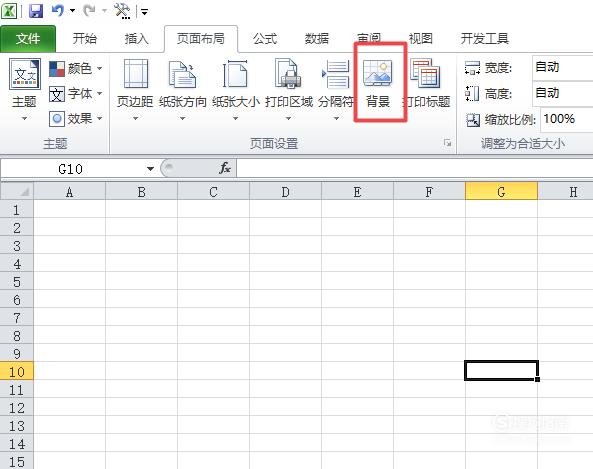The height and width of the screenshot is (469, 593).
Task: Click the 纸张方向 orientation button
Action: point(183,90)
